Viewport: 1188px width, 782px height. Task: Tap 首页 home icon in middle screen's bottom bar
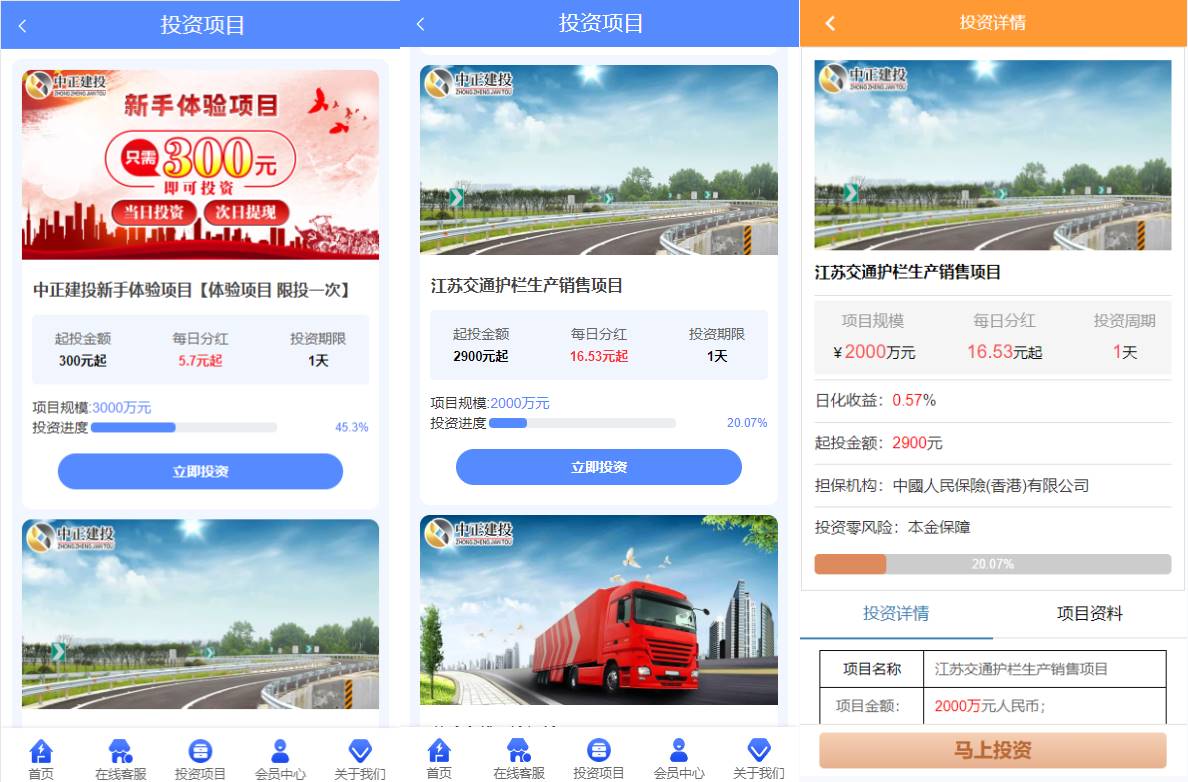pyautogui.click(x=439, y=752)
